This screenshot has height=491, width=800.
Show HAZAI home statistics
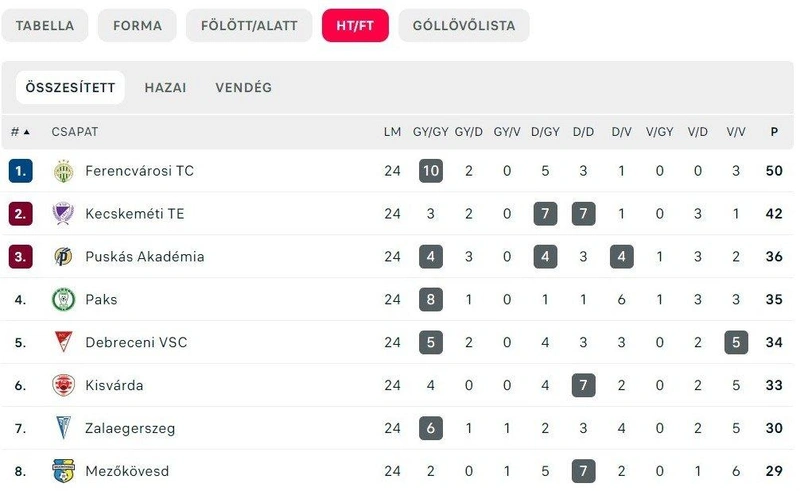165,88
